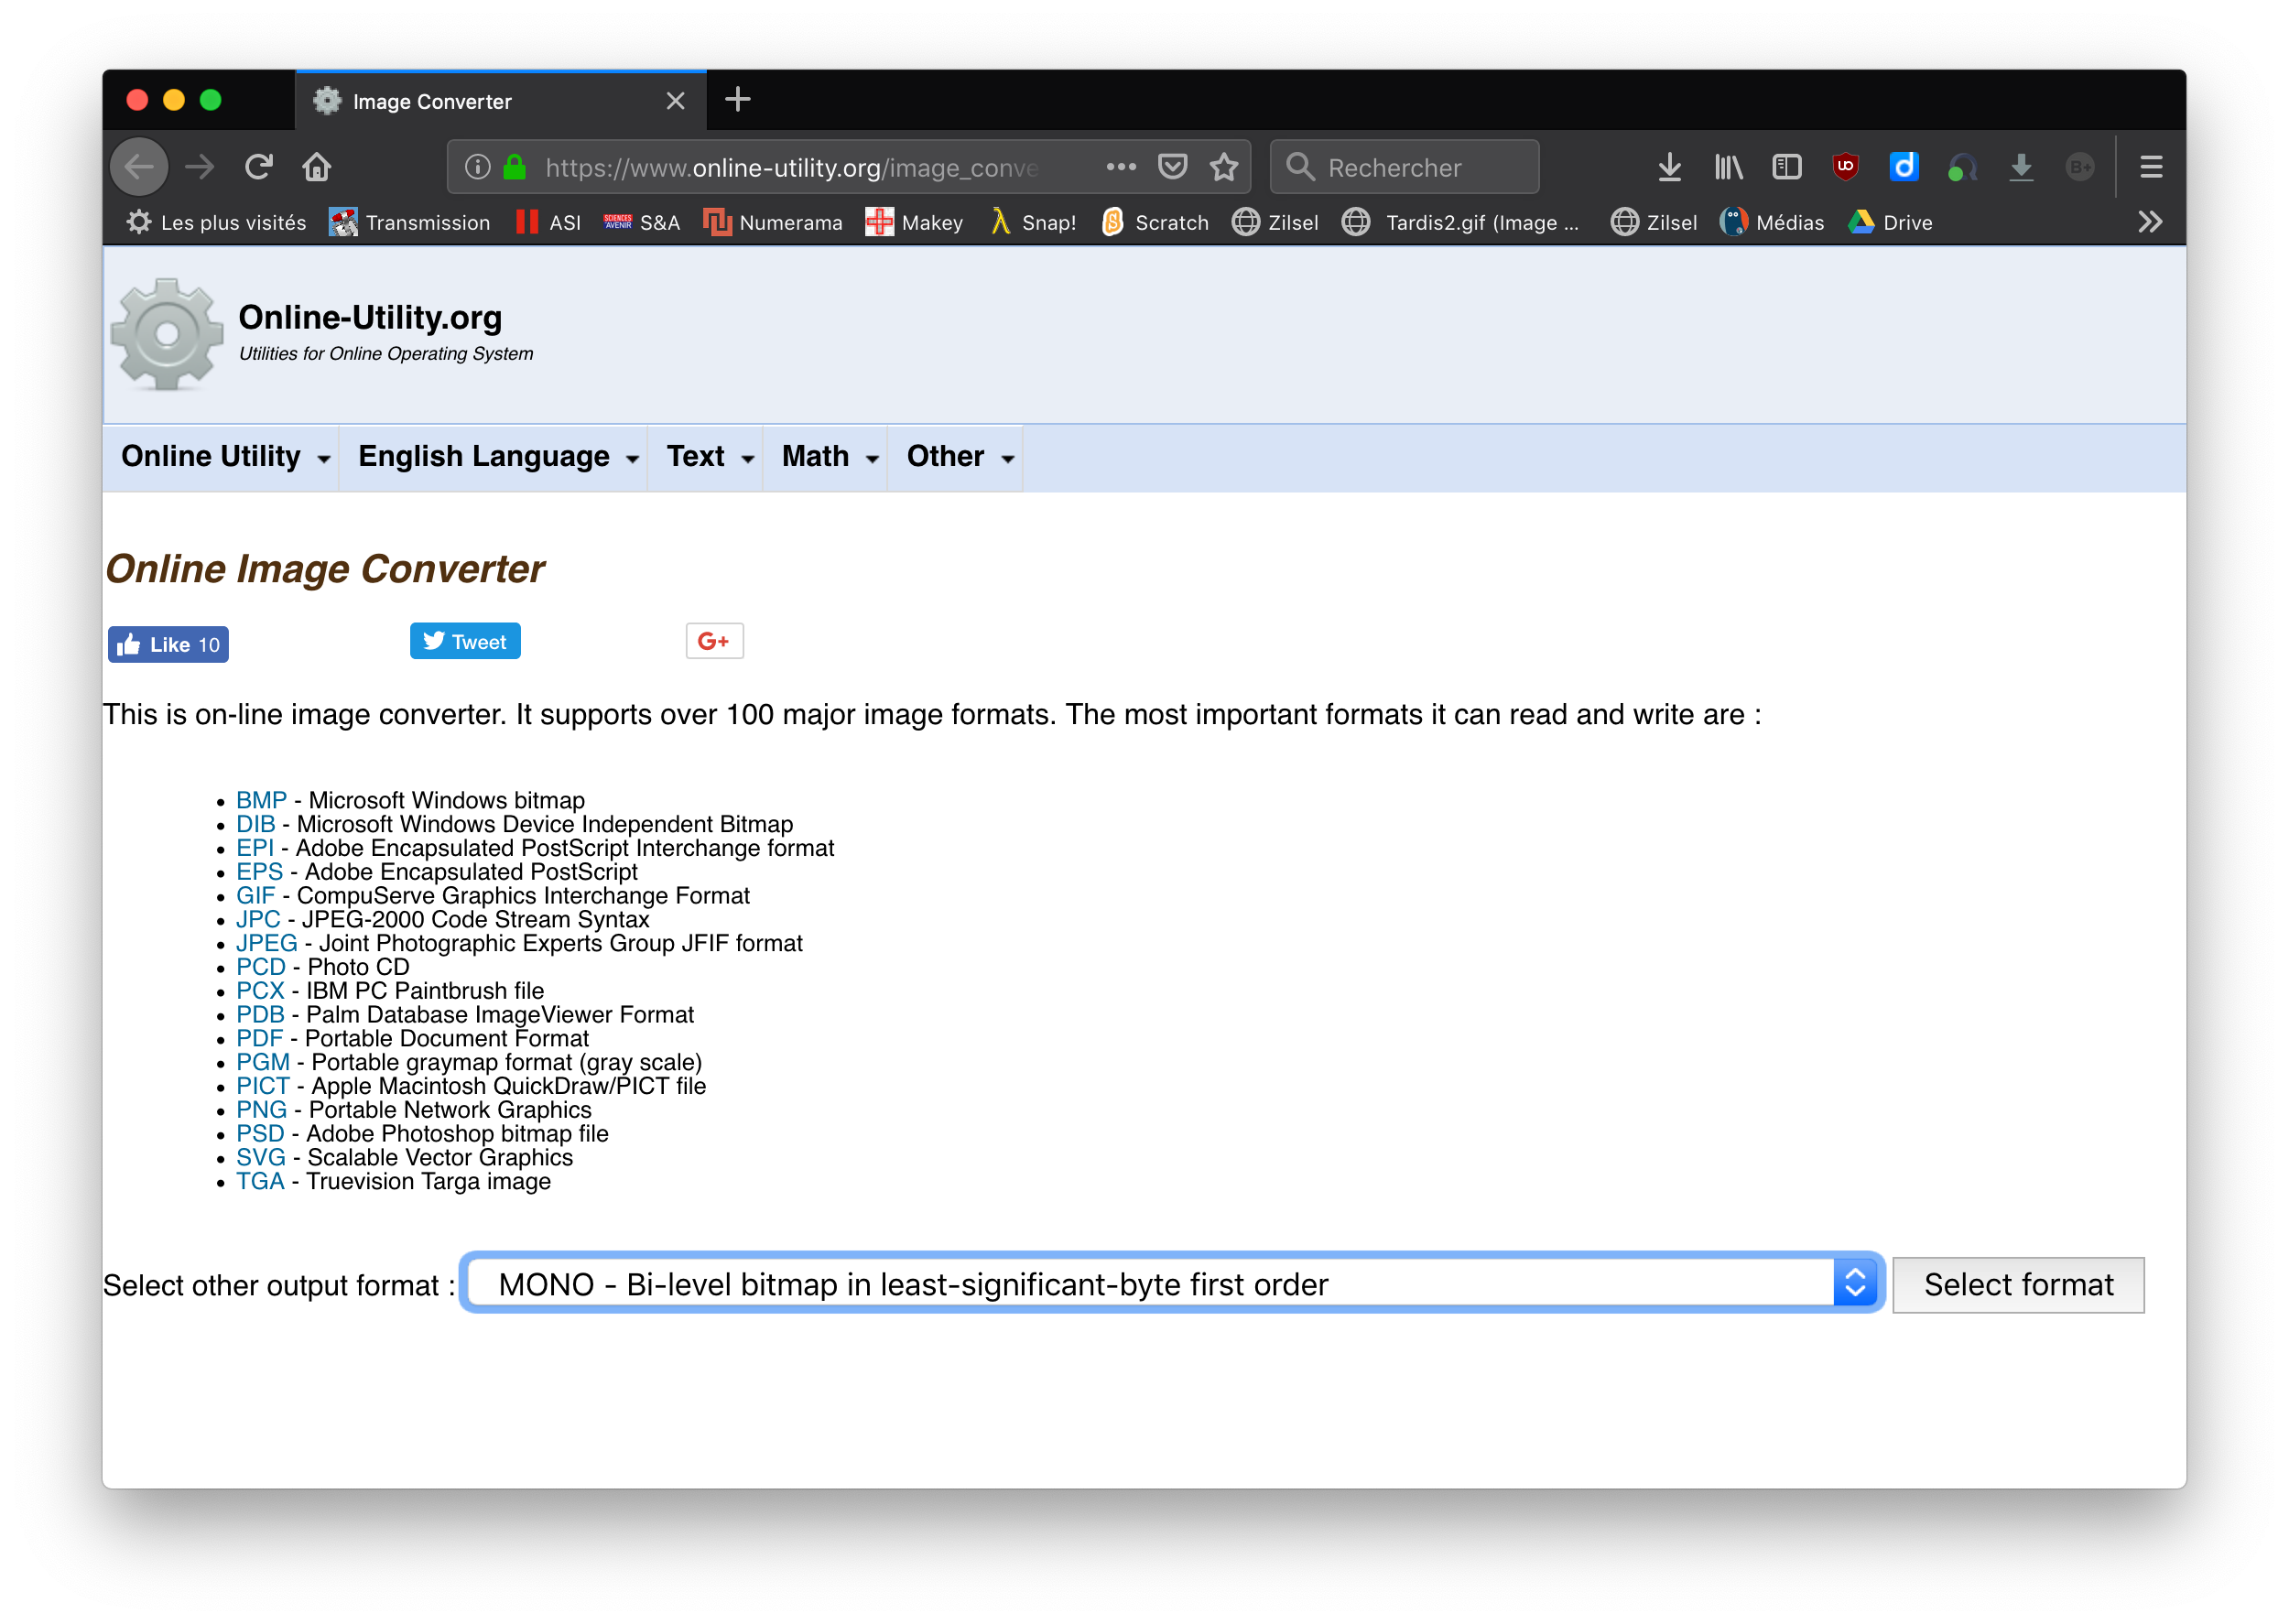Screen dimensions: 2289x1624
Task: Expand the Other menu
Action: (956, 457)
